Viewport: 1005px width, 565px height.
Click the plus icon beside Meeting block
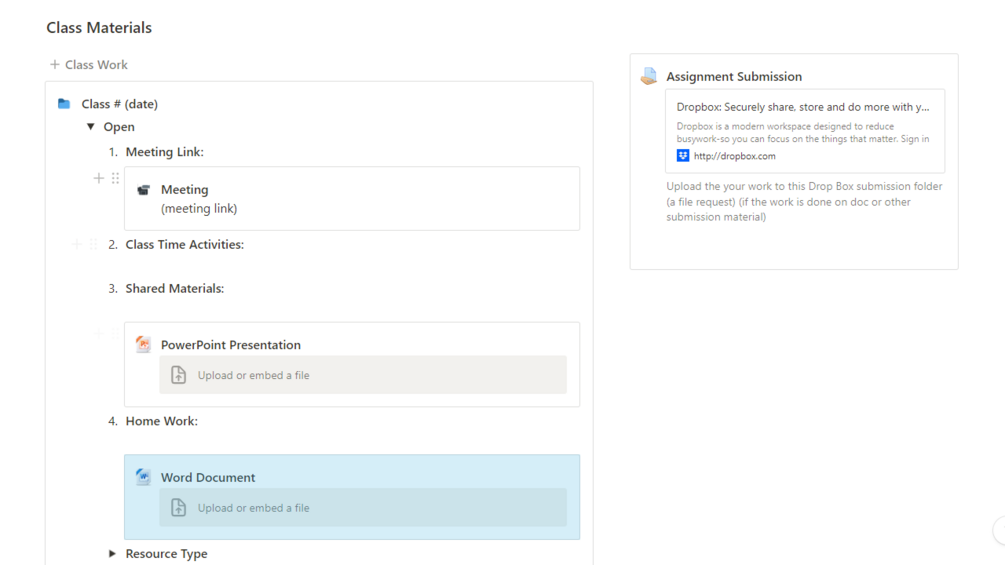(x=98, y=178)
